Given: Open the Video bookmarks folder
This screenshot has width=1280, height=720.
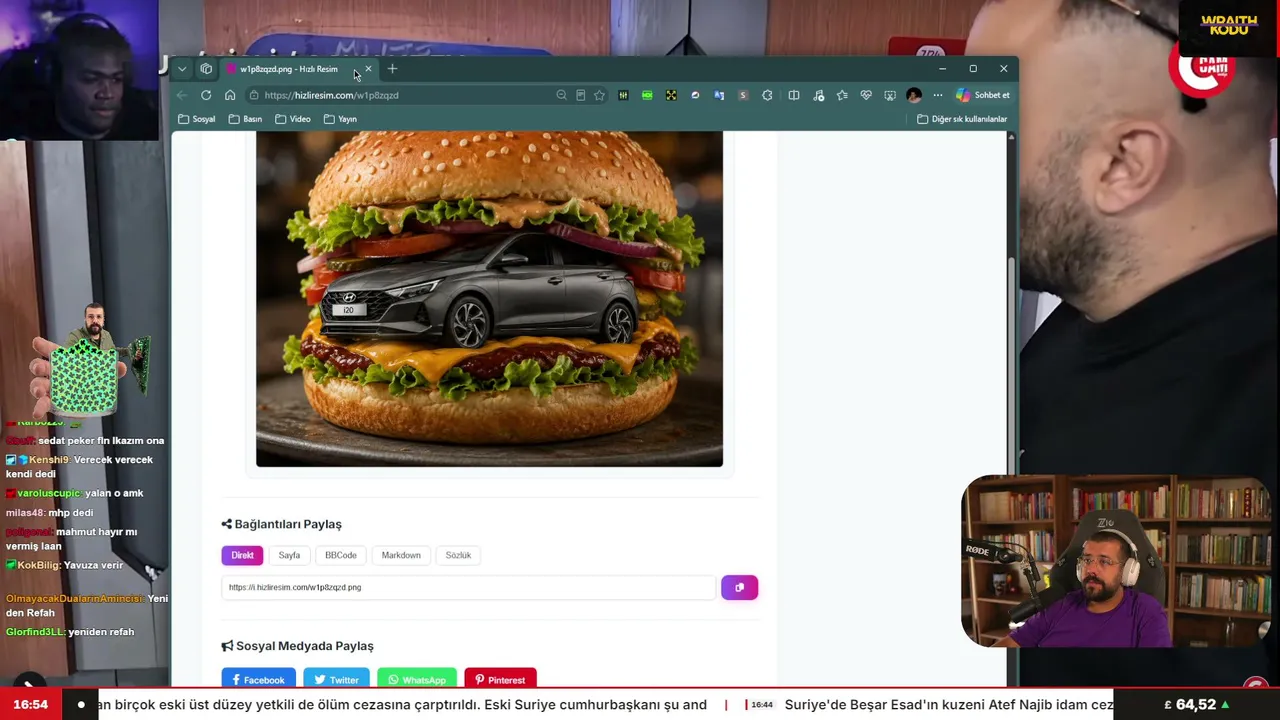Looking at the screenshot, I should [293, 119].
